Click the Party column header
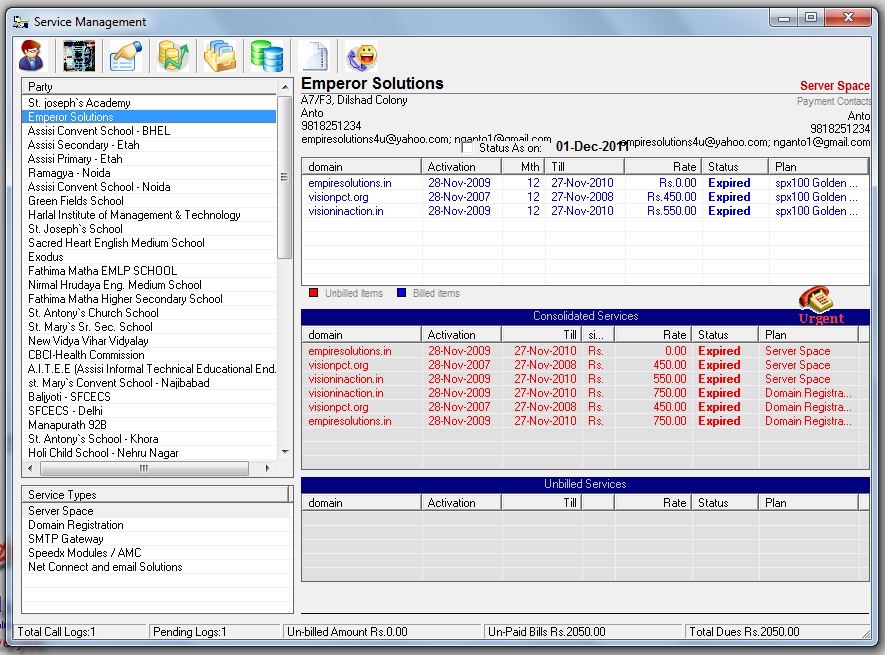This screenshot has width=885, height=655. pyautogui.click(x=150, y=86)
